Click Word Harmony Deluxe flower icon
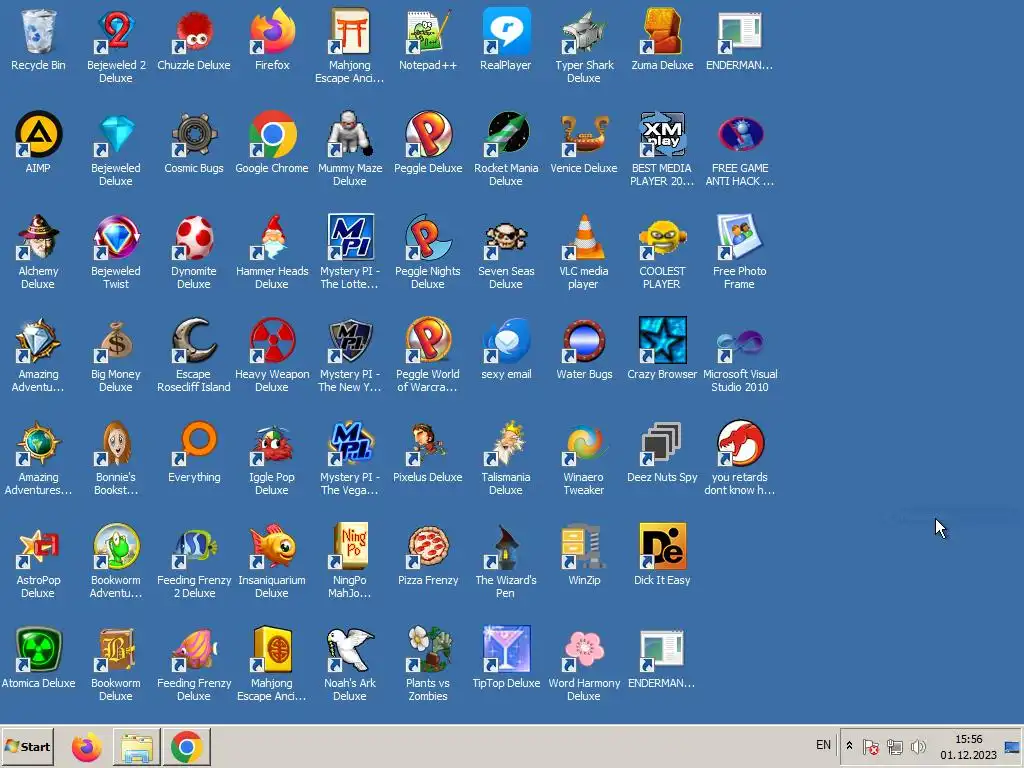Image resolution: width=1024 pixels, height=768 pixels. point(584,649)
